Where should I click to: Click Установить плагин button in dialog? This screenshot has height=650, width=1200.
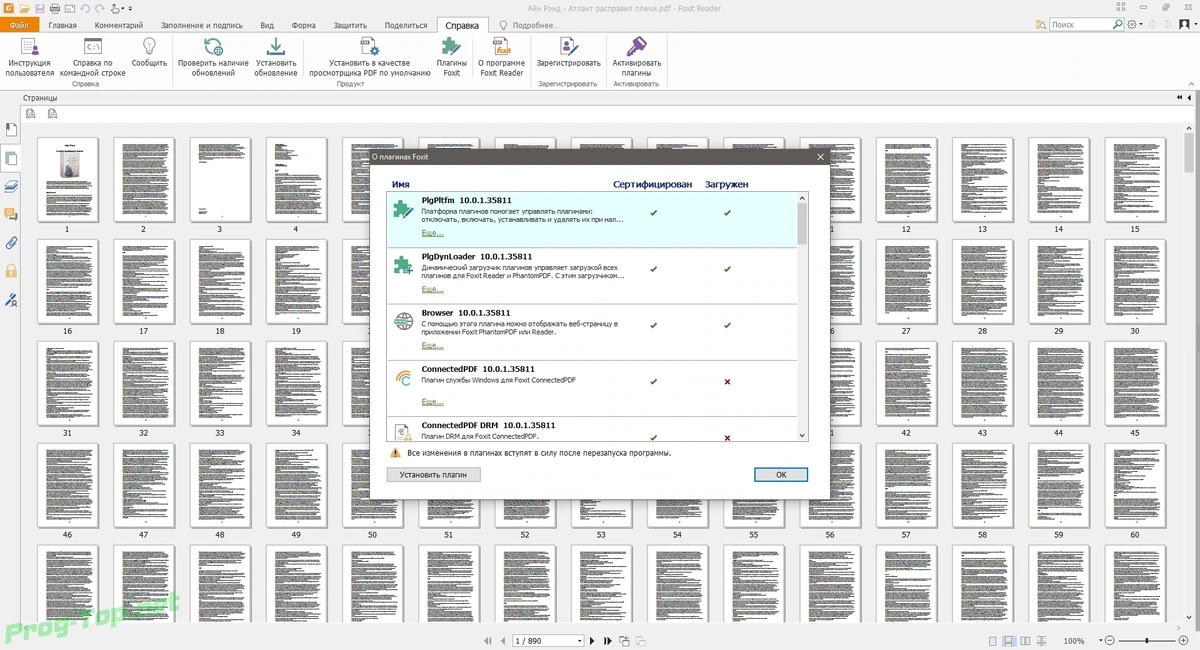click(x=433, y=475)
